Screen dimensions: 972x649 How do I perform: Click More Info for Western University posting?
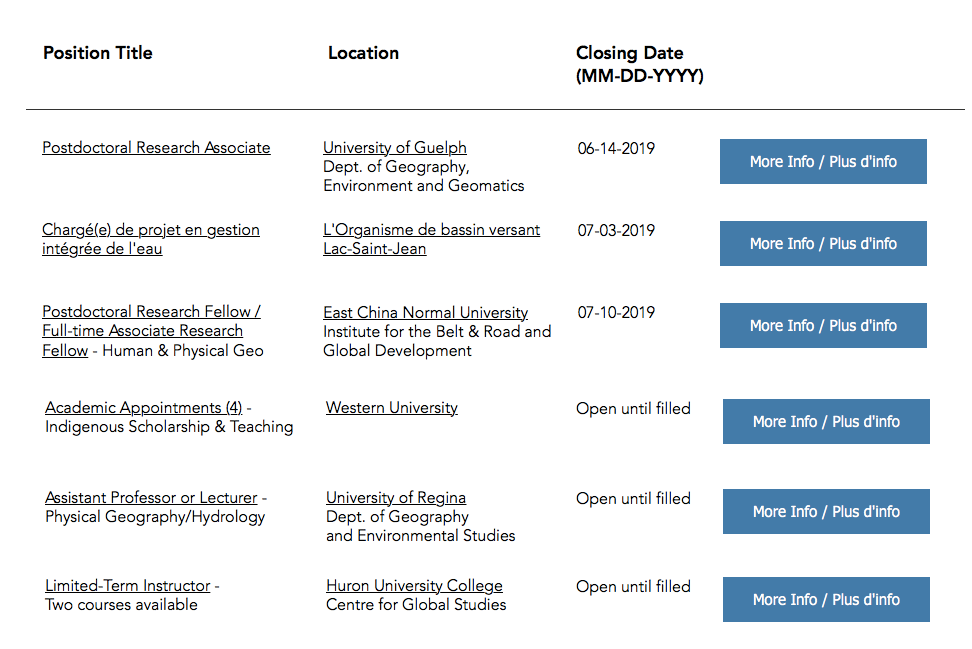(x=826, y=422)
